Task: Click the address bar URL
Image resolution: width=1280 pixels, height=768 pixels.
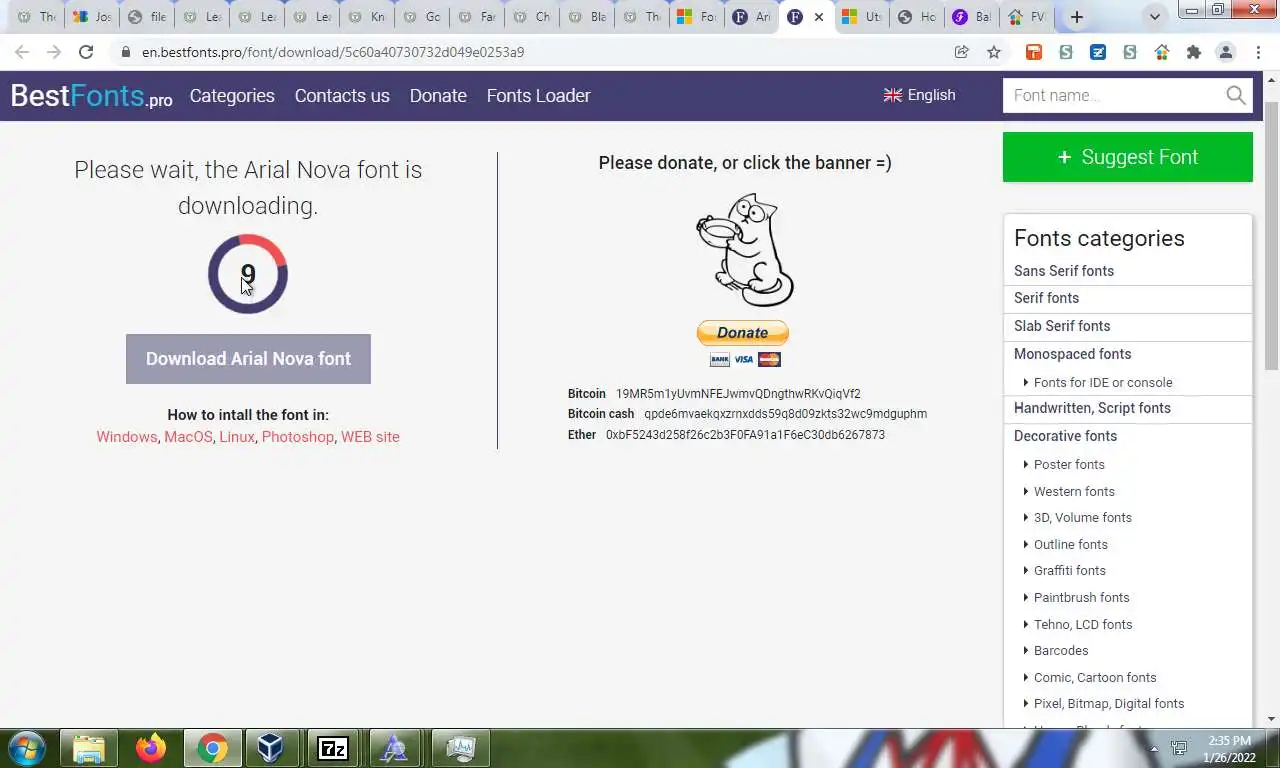Action: pyautogui.click(x=333, y=52)
